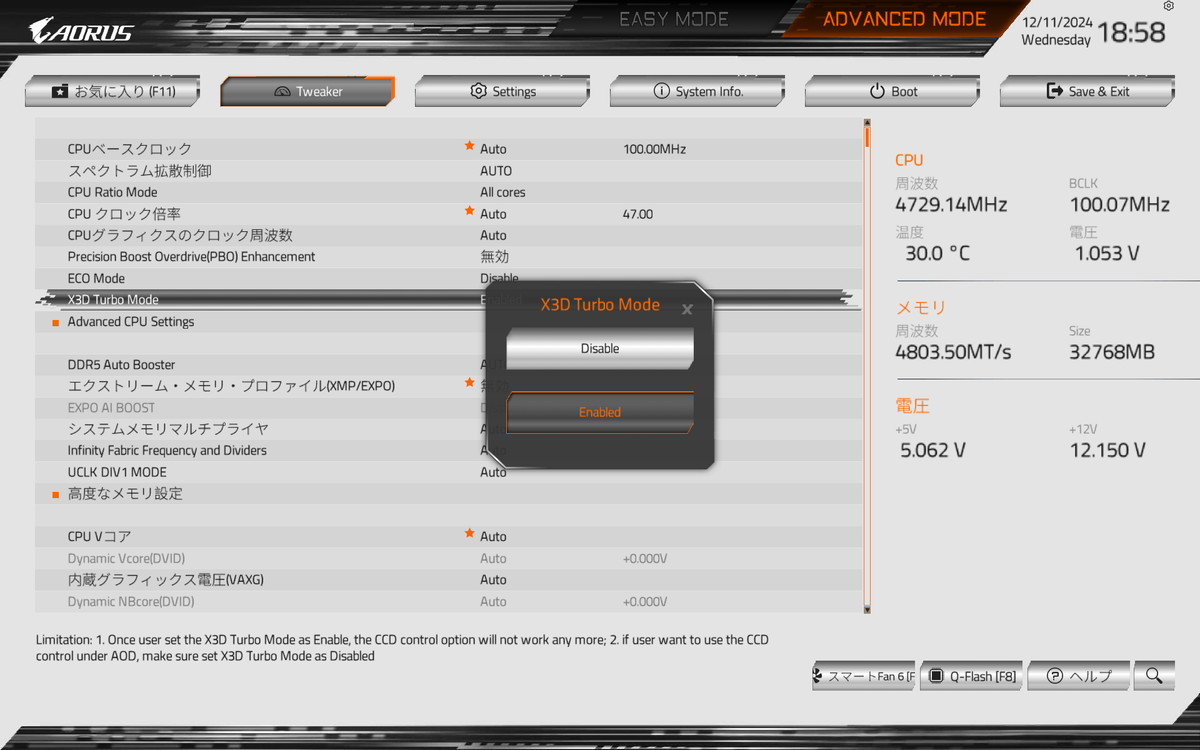
Task: Close the X3D Turbo Mode popup
Action: (x=687, y=309)
